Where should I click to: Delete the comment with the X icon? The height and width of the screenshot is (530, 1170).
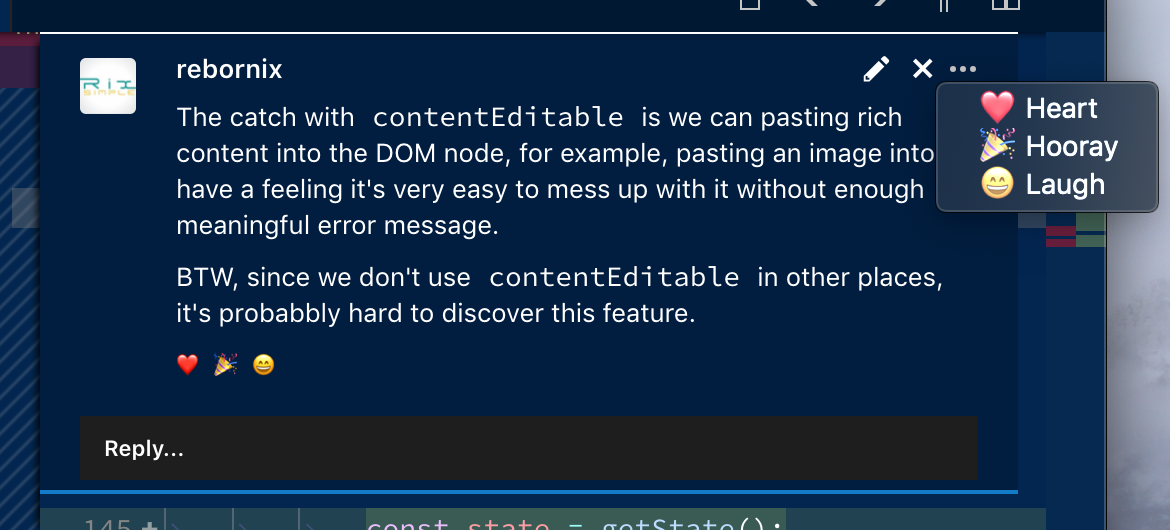pyautogui.click(x=922, y=69)
